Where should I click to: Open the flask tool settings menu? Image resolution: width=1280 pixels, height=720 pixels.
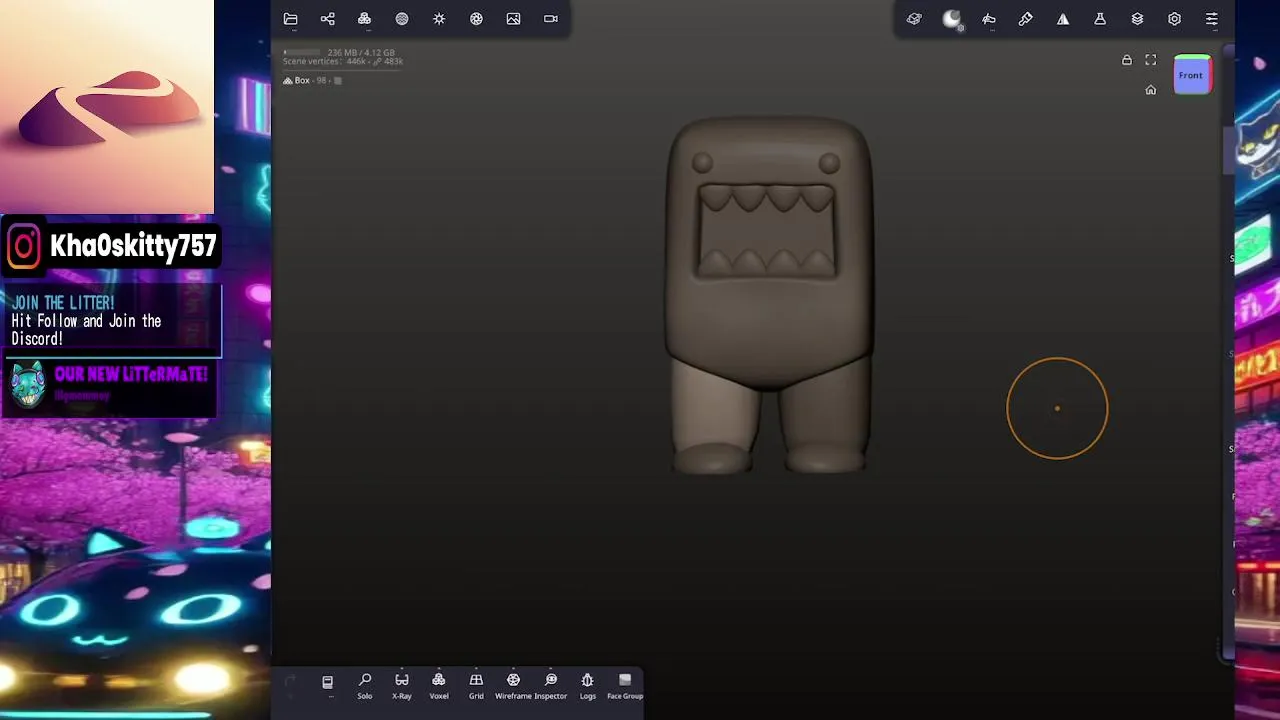click(1100, 19)
